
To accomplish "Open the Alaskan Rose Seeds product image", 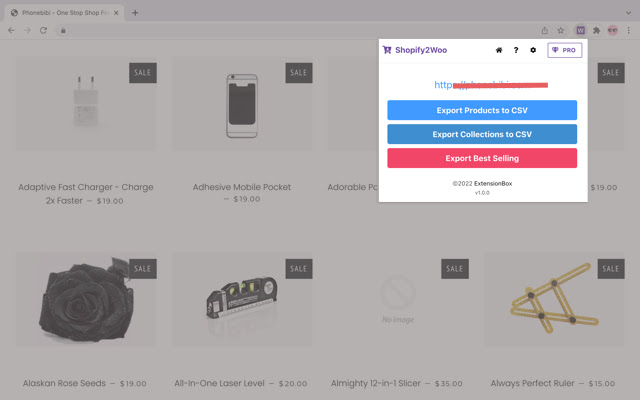I will pos(86,300).
